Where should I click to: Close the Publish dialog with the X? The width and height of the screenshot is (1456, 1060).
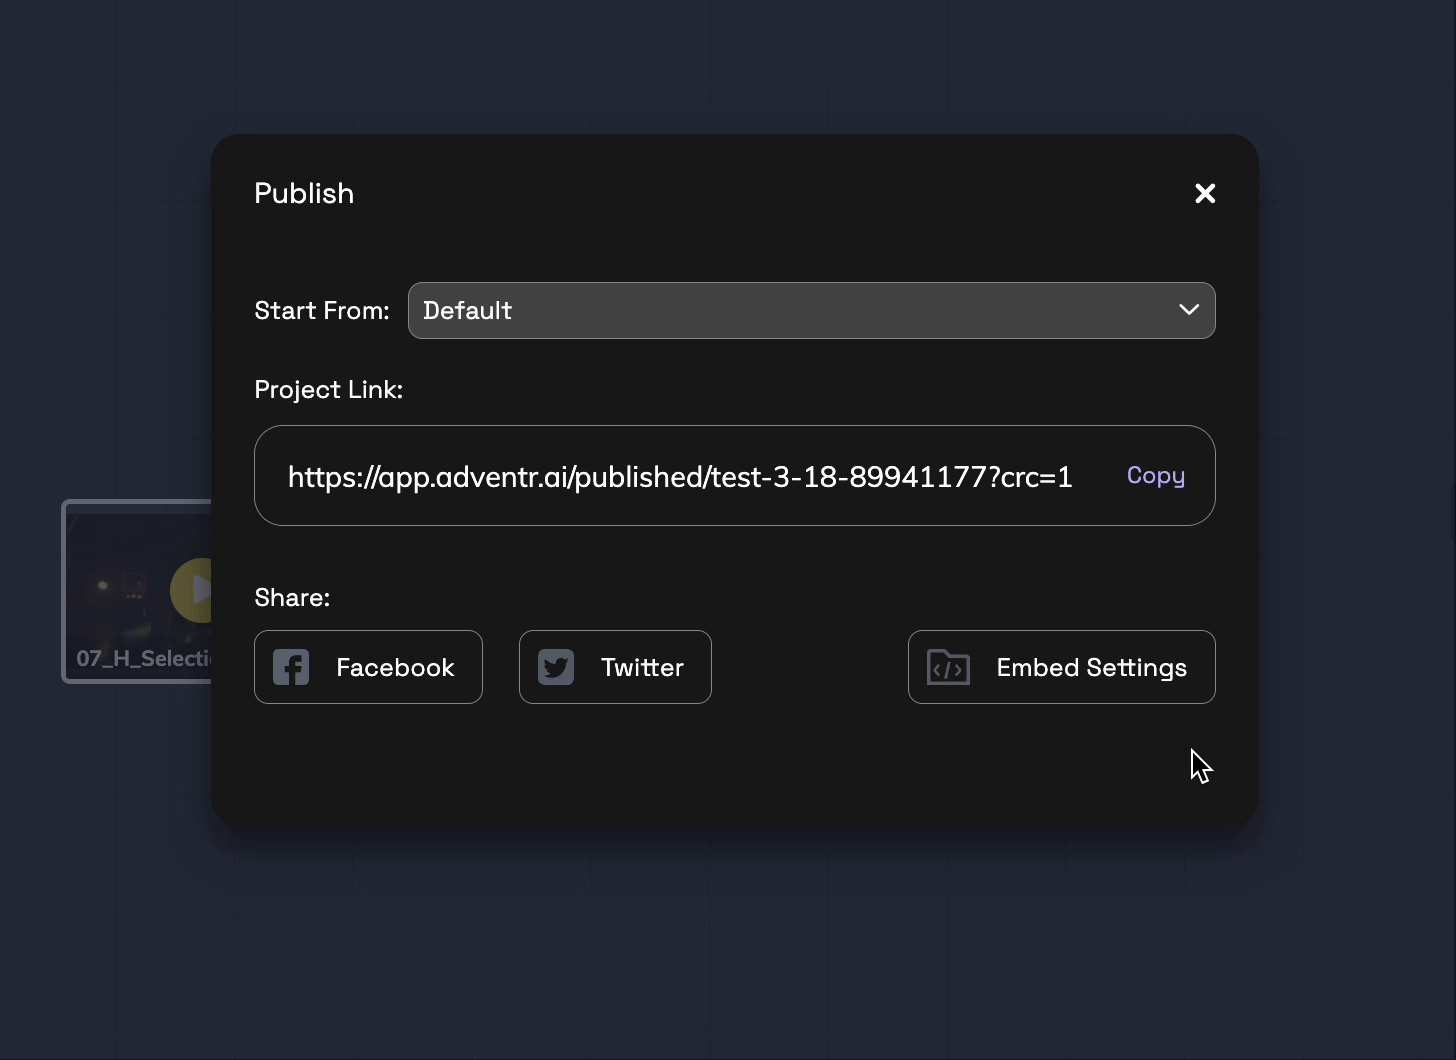1205,193
